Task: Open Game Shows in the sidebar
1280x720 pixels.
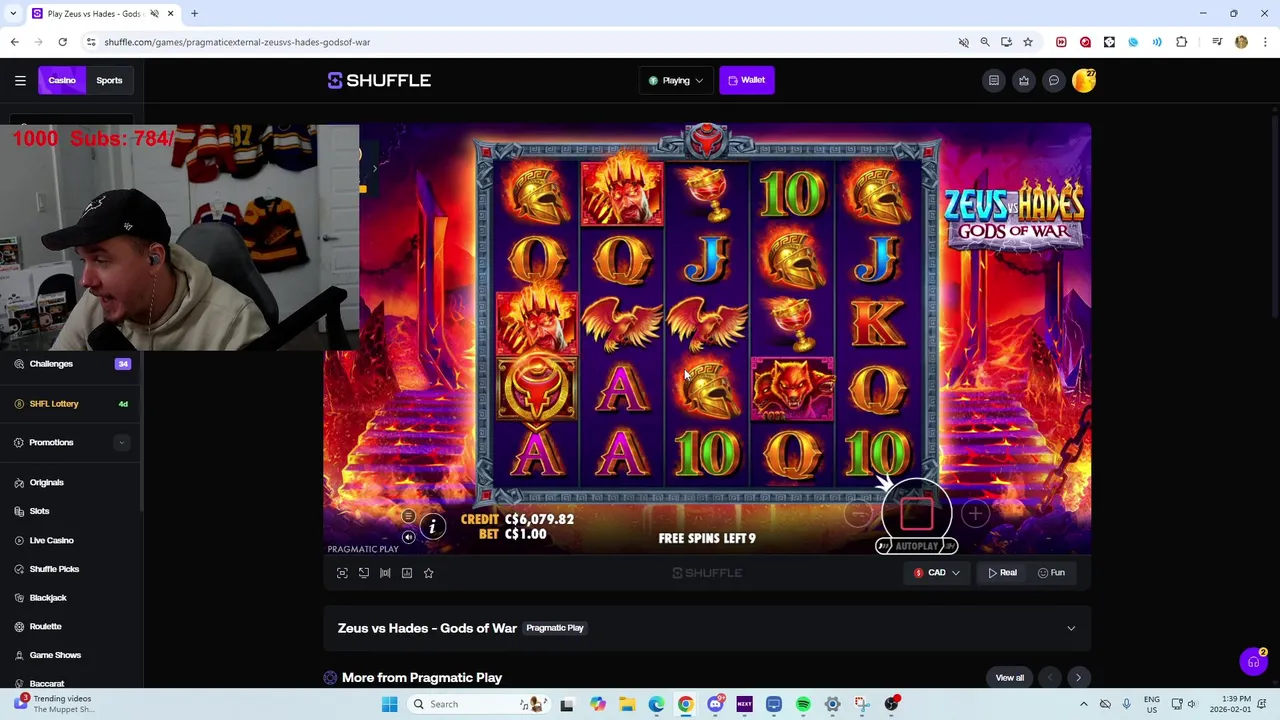Action: (x=55, y=655)
